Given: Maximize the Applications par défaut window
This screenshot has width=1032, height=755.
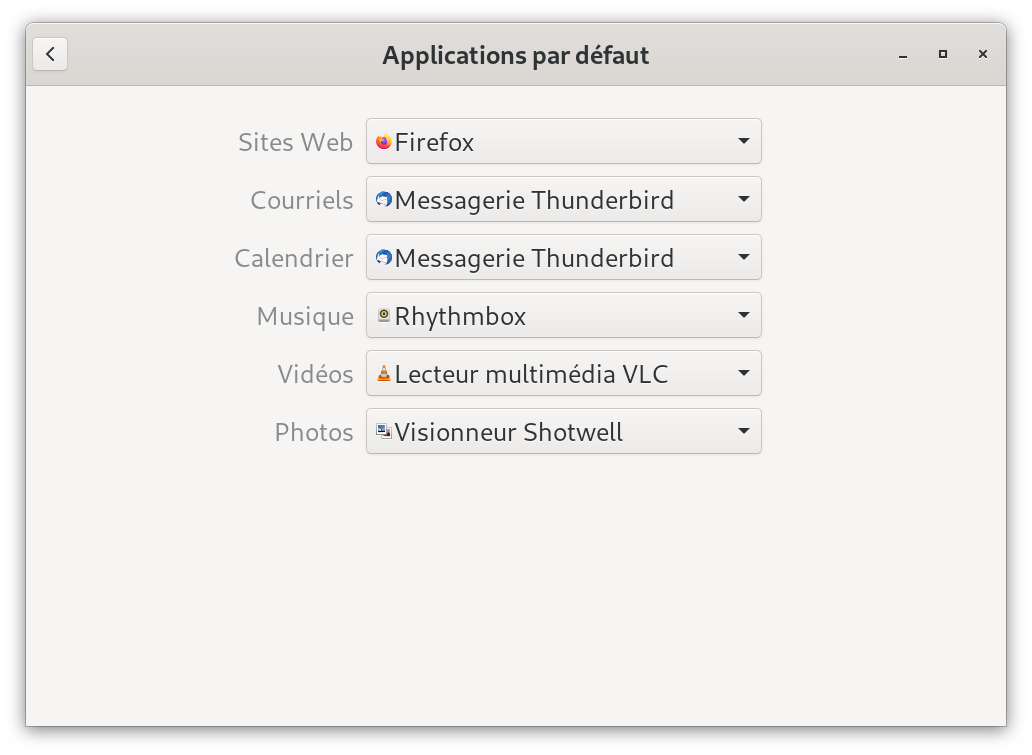Looking at the screenshot, I should [942, 54].
